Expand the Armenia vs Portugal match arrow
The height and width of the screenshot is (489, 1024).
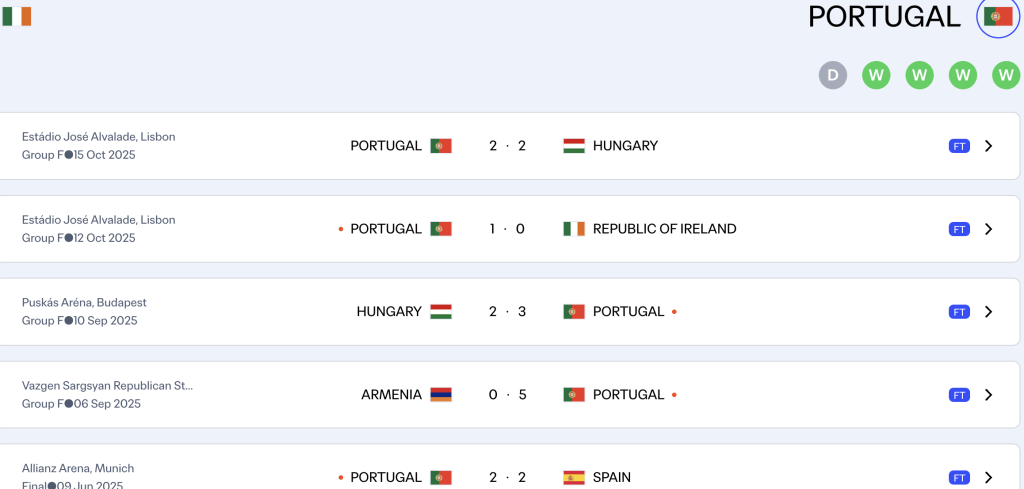(988, 395)
